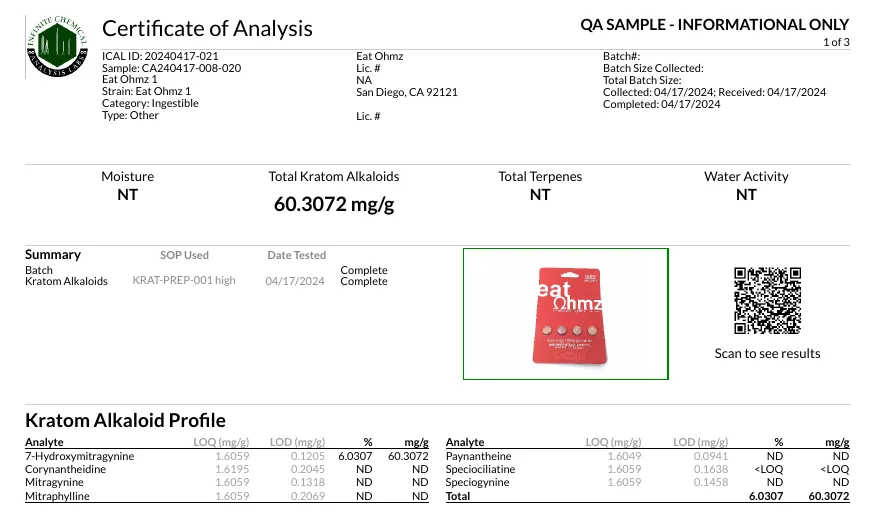Click the '0.1458' LOD for Speciogynine
The image size is (870, 520).
711,483
